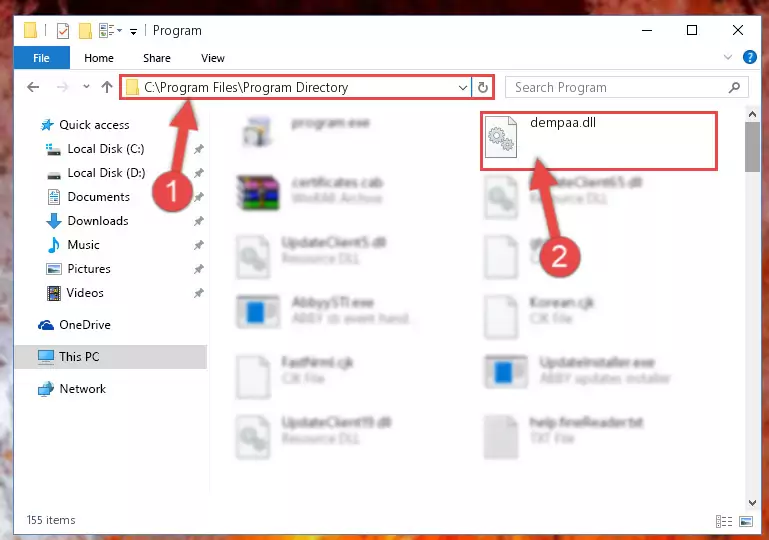Screen dimensions: 769x540
Task: Click the dempaa.dll gear file icon
Action: [501, 137]
